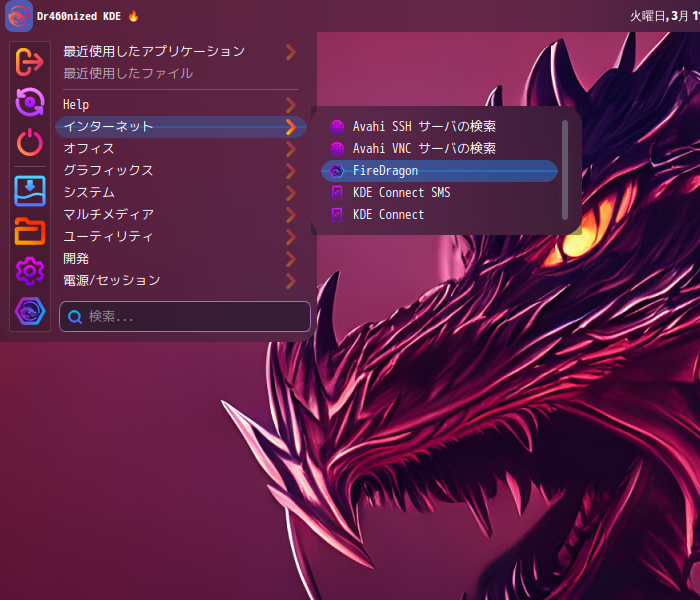Open the 最近使用したアプリケーション menu
This screenshot has width=700, height=600.
pyautogui.click(x=180, y=52)
